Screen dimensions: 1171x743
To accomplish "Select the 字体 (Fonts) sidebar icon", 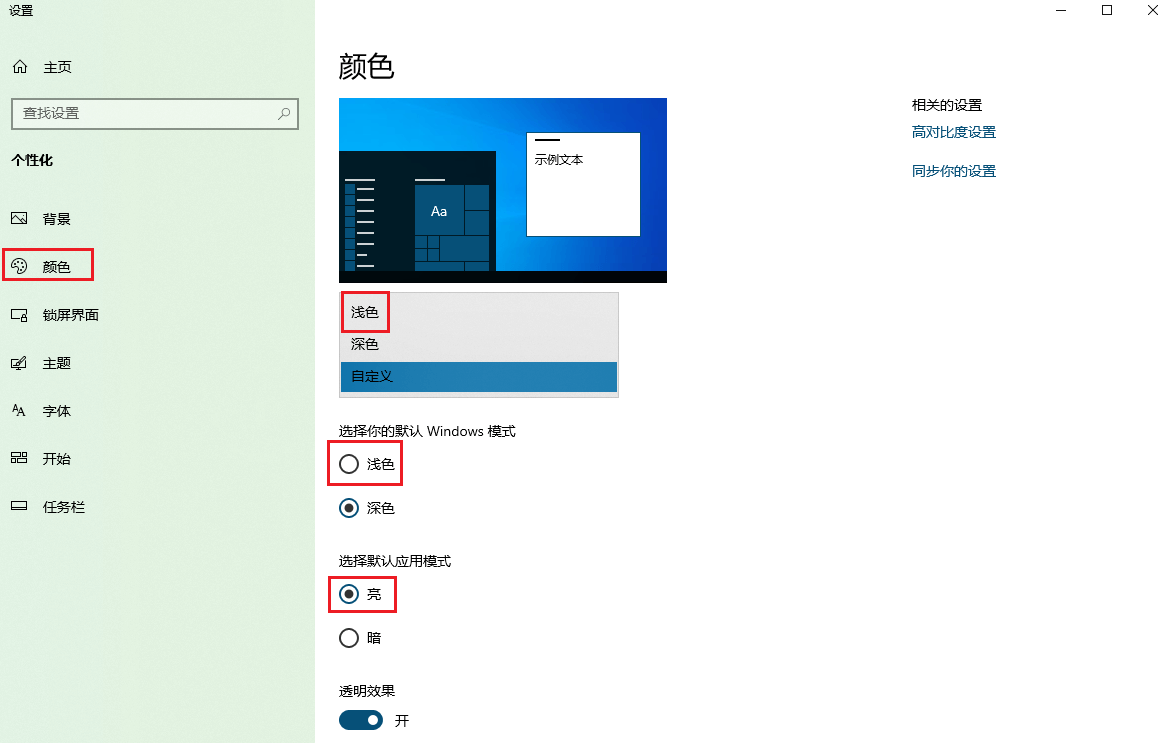I will (21, 410).
